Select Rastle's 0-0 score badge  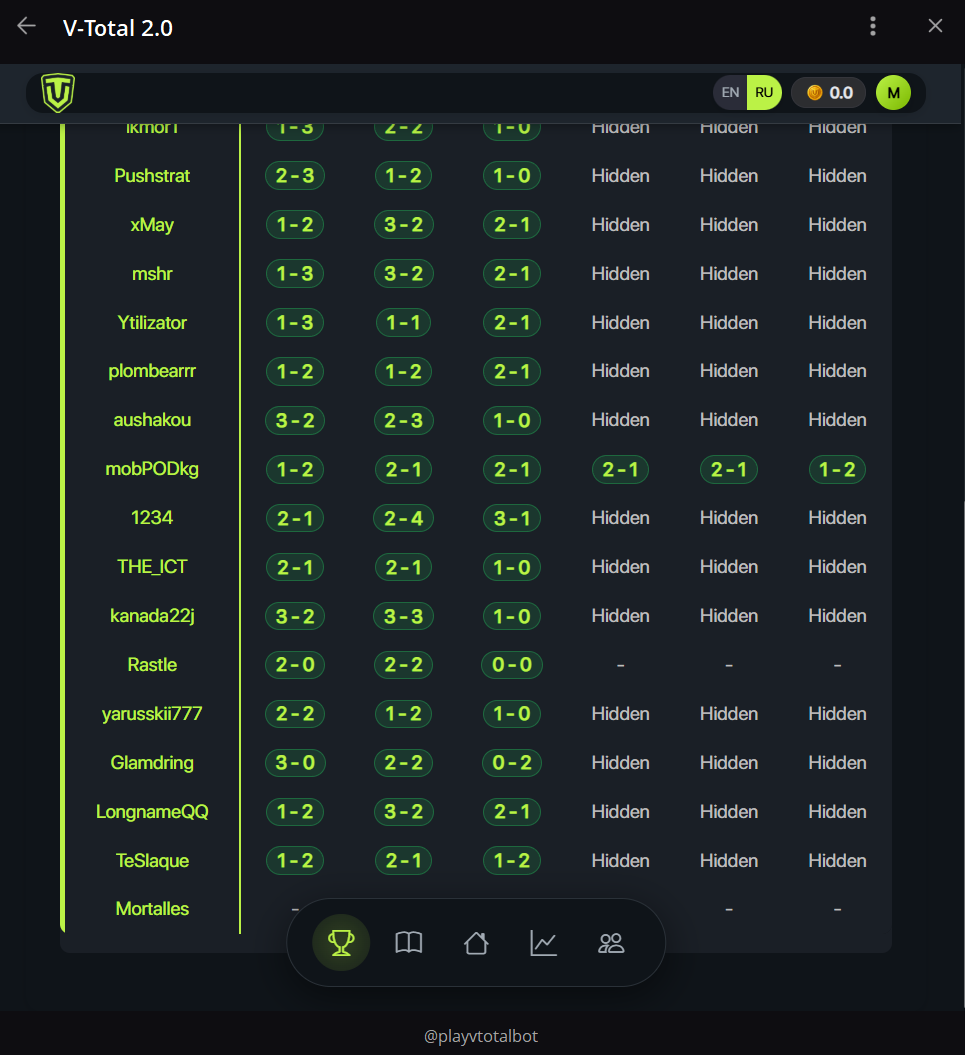pyautogui.click(x=512, y=665)
